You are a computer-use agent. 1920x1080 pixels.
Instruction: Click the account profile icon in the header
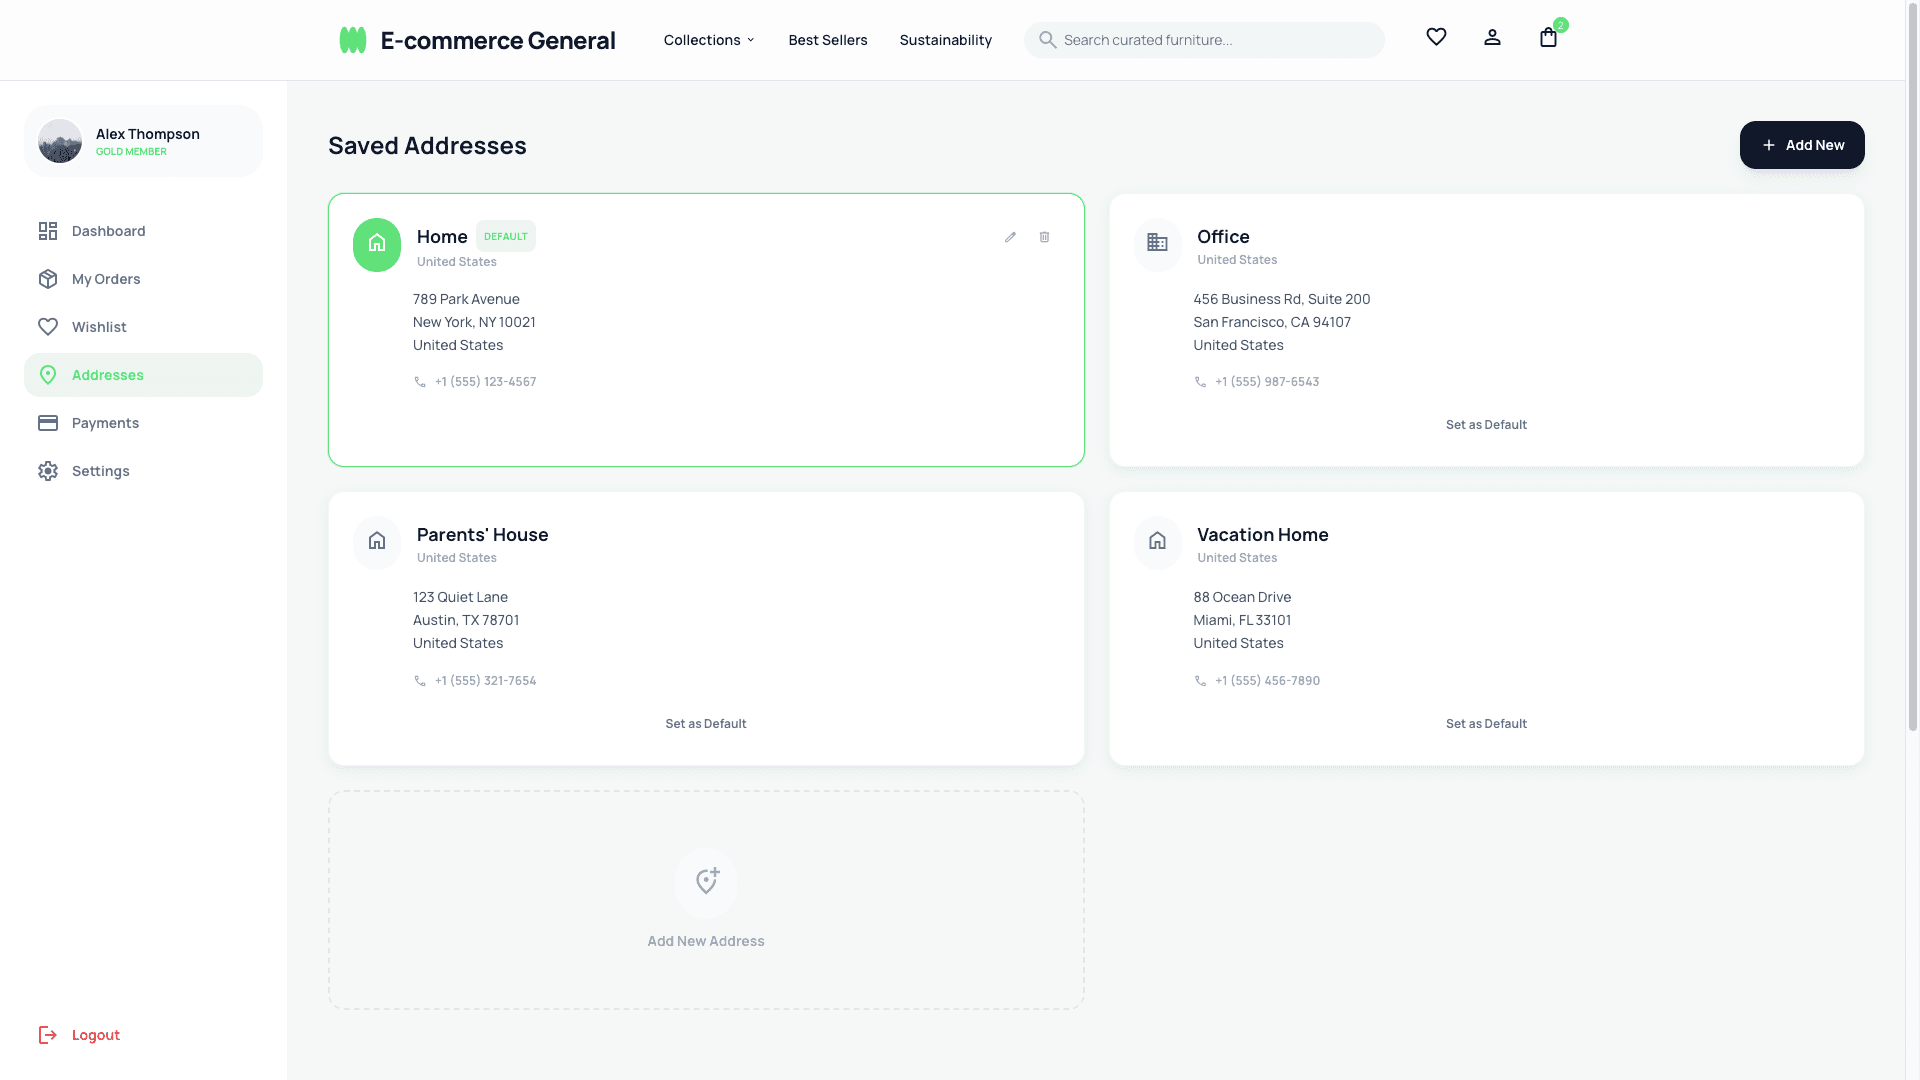pos(1492,37)
